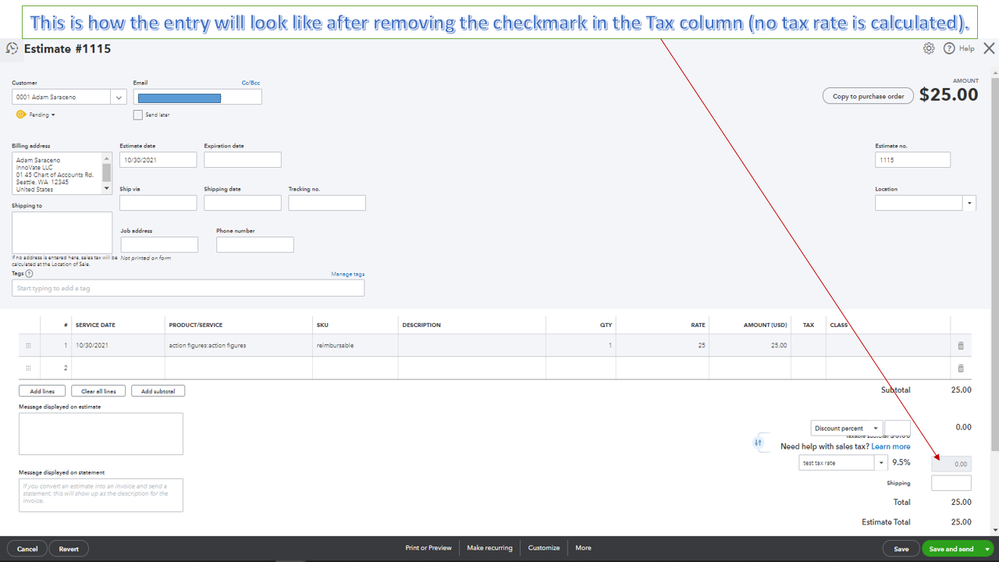Click the Shipping date field
The width and height of the screenshot is (999, 562).
[243, 203]
